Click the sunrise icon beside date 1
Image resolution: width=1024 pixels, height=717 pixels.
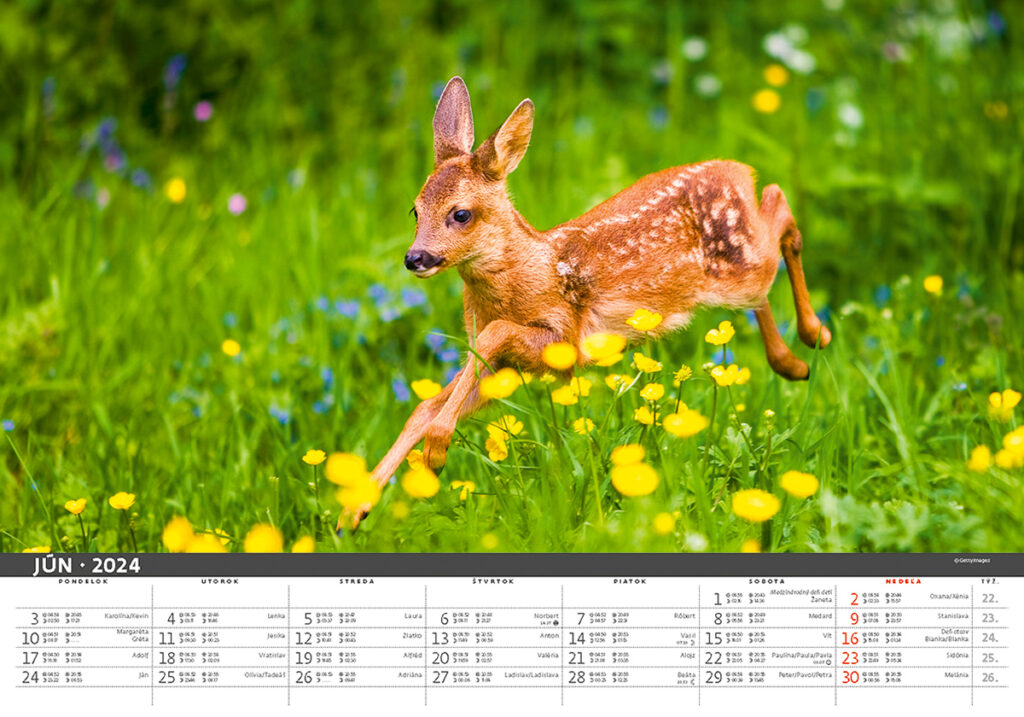(x=727, y=594)
